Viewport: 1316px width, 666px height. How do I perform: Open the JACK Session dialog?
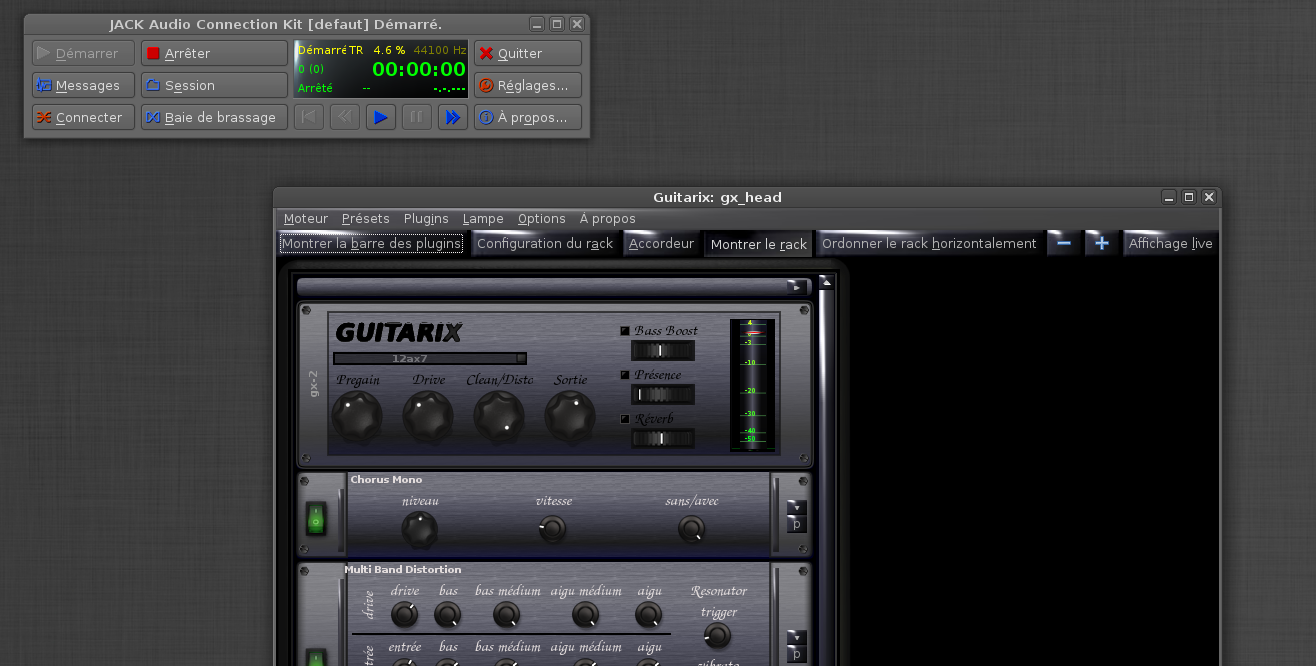pos(214,85)
